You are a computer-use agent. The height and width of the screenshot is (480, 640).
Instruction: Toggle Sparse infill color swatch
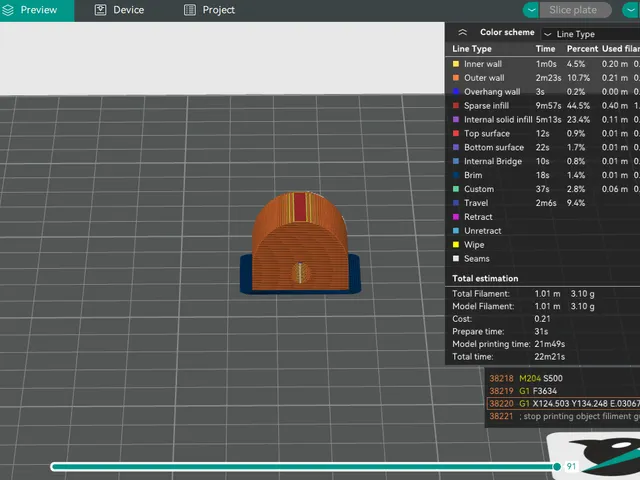coord(456,105)
